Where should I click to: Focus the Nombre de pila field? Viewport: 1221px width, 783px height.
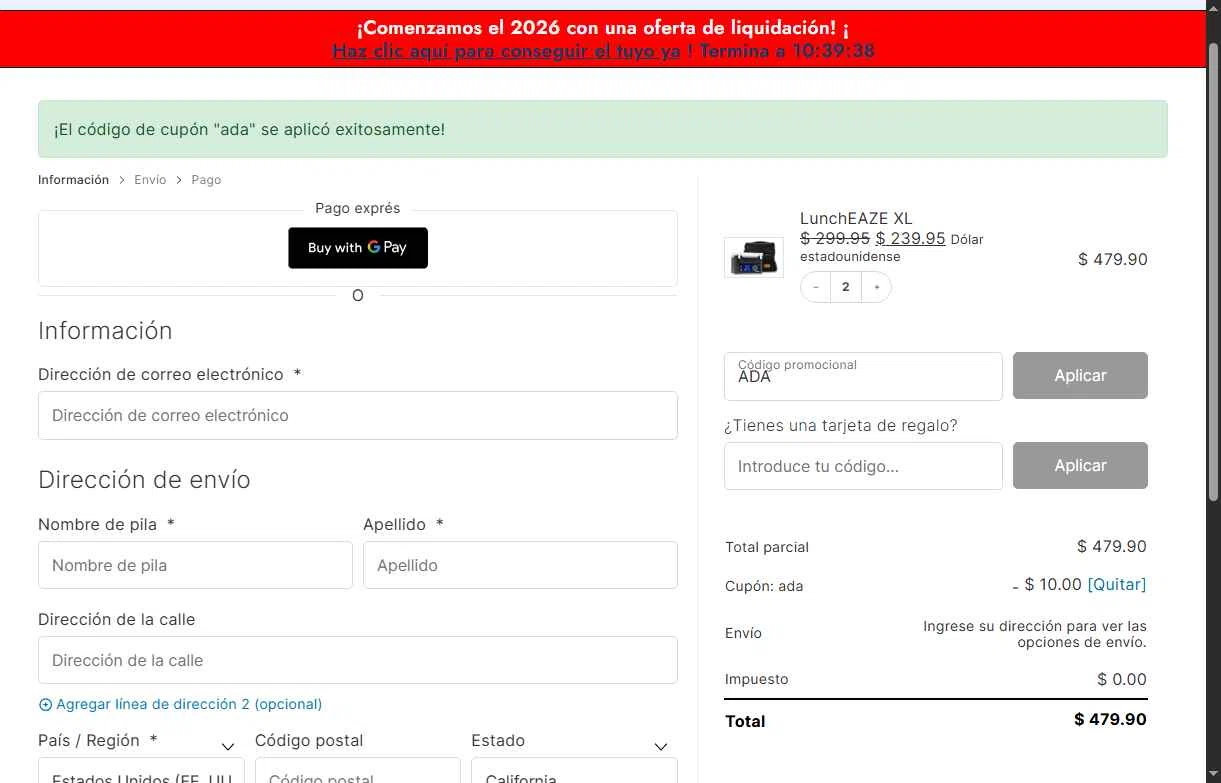pos(195,565)
